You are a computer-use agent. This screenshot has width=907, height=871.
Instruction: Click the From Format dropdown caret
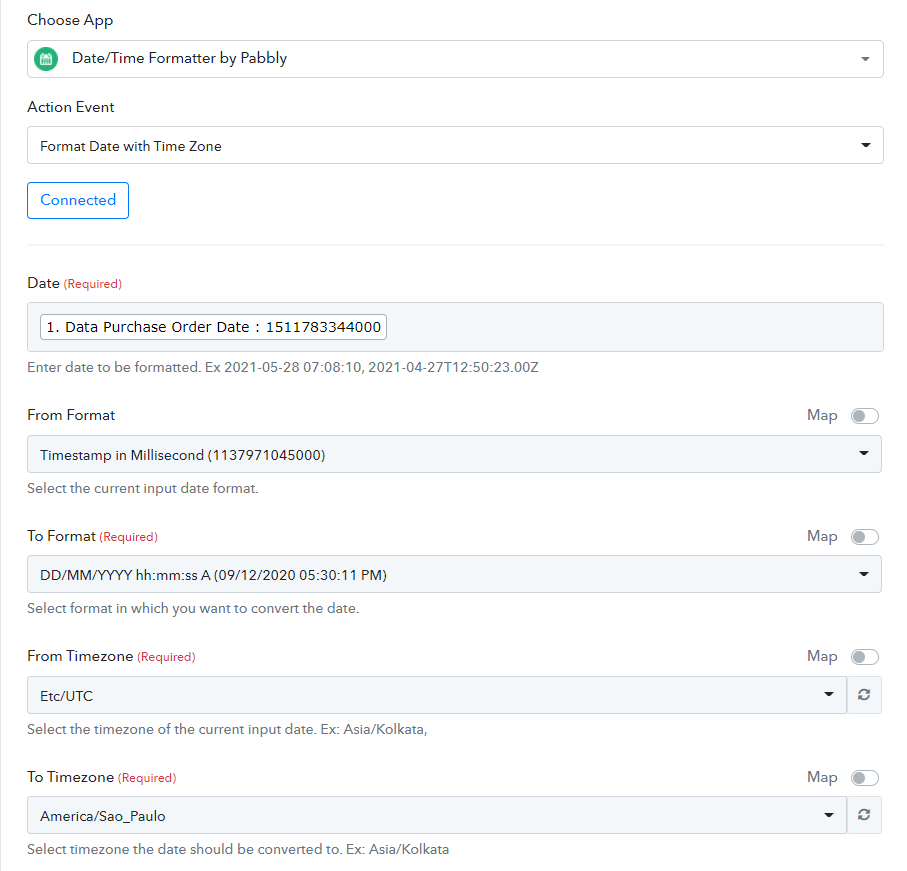863,455
